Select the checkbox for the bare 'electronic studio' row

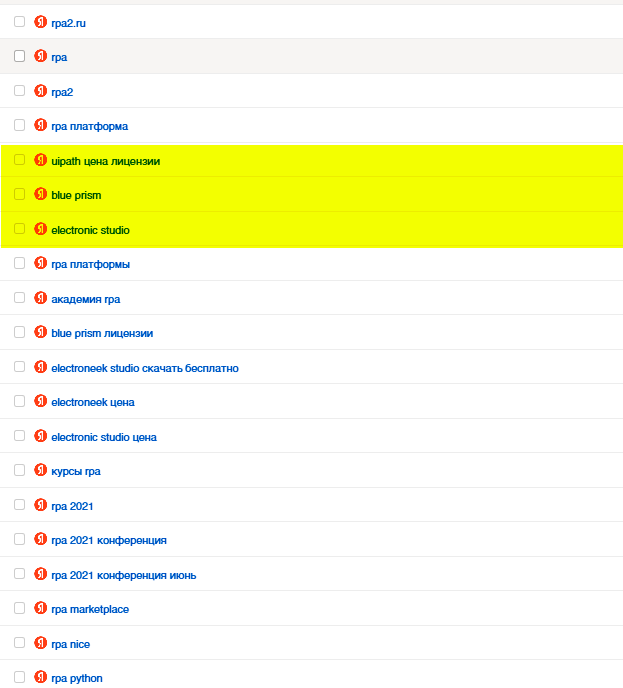[x=19, y=229]
